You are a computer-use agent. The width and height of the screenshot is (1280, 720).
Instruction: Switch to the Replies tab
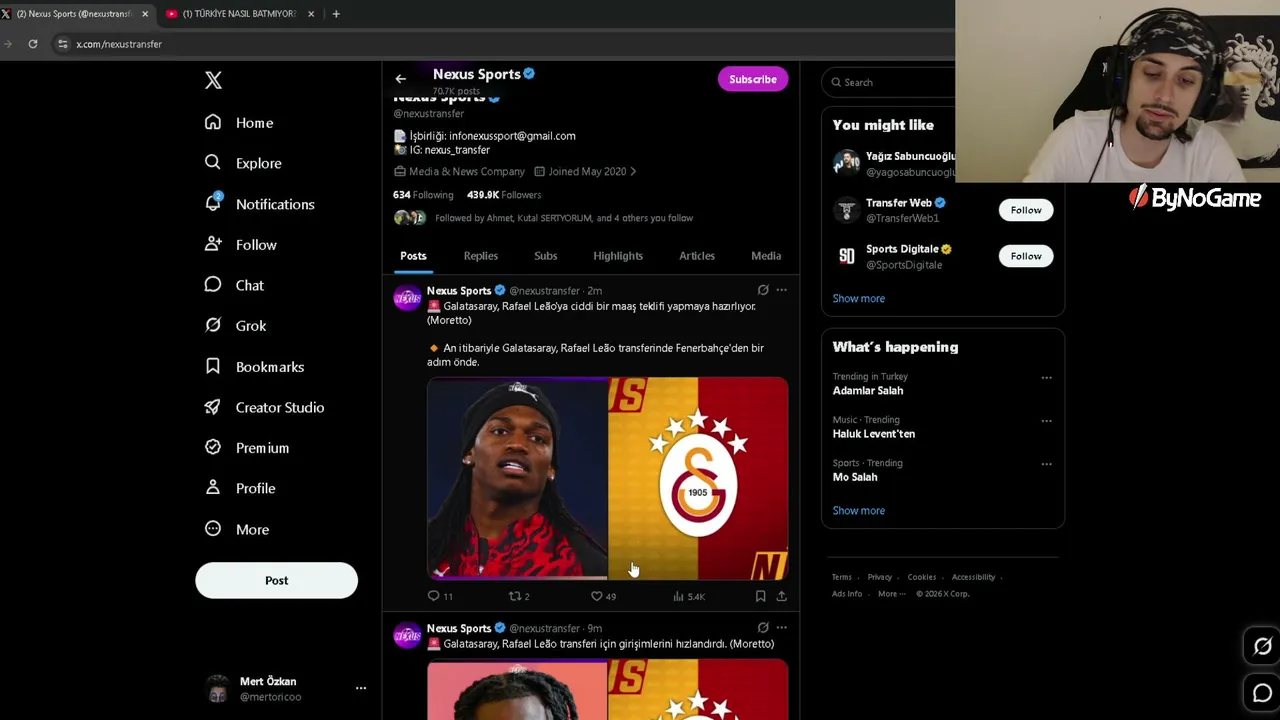(480, 256)
